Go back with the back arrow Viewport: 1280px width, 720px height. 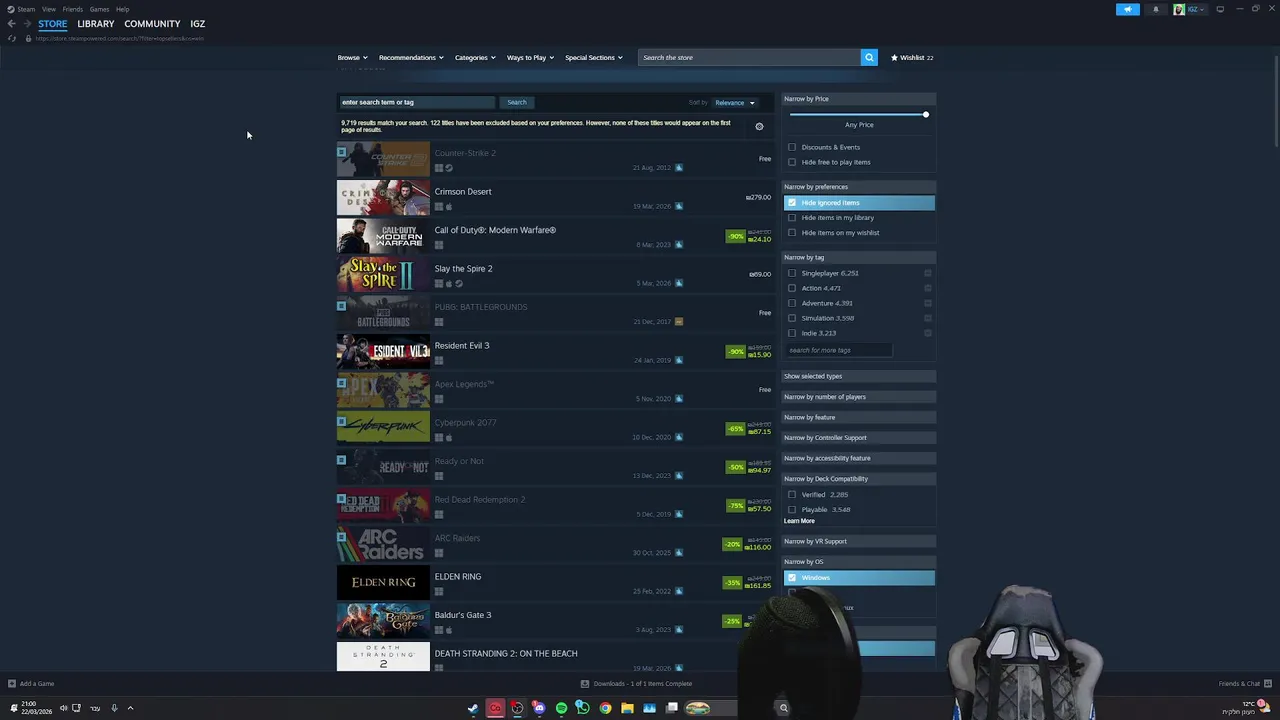[11, 24]
